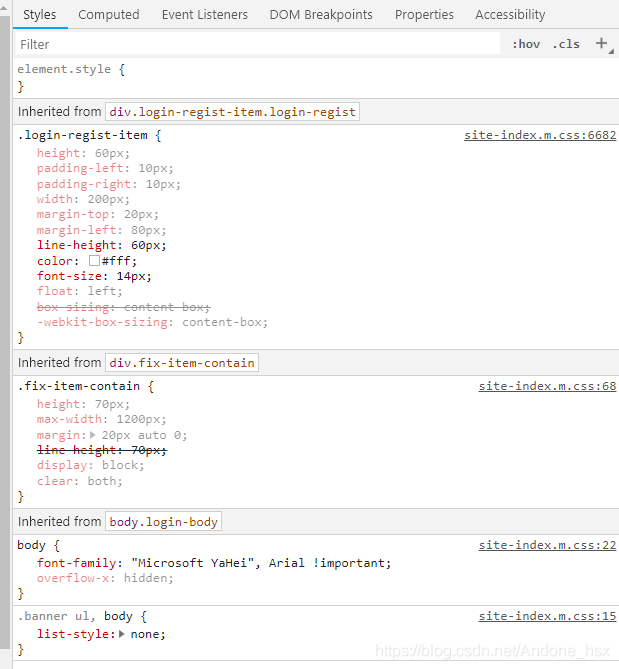The width and height of the screenshot is (619, 669).
Task: Open site-index.m.css:22 source link
Action: 547,545
